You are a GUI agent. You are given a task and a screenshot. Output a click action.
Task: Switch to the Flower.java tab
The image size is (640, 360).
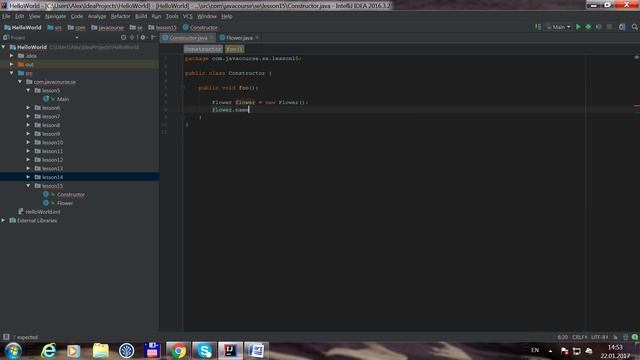tap(239, 38)
